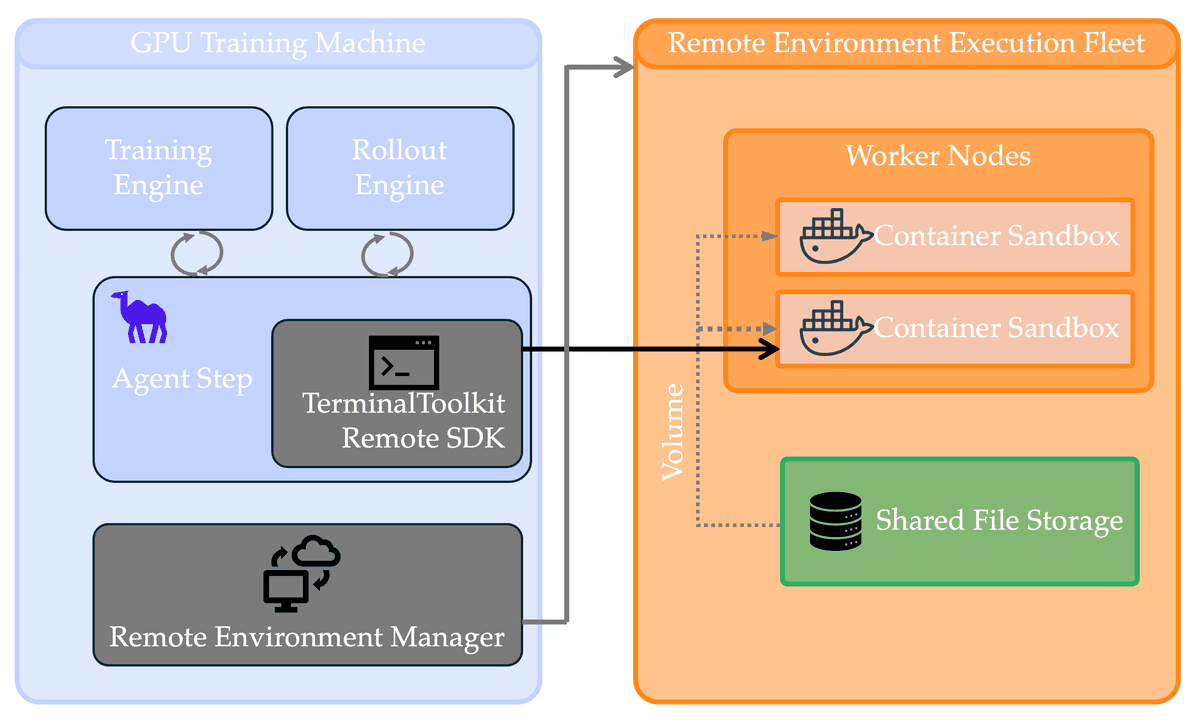This screenshot has height=720, width=1200.
Task: Click the upper Container Sandbox text
Action: (997, 237)
